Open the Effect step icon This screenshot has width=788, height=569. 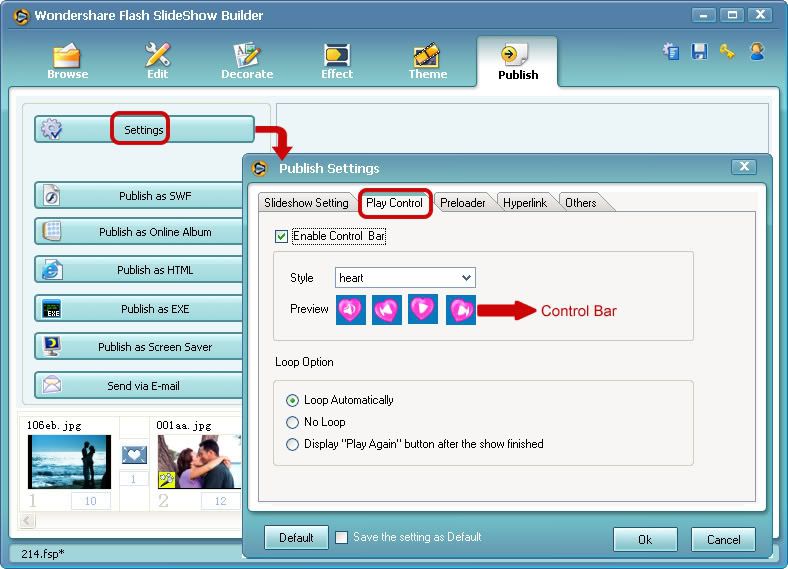pyautogui.click(x=337, y=61)
